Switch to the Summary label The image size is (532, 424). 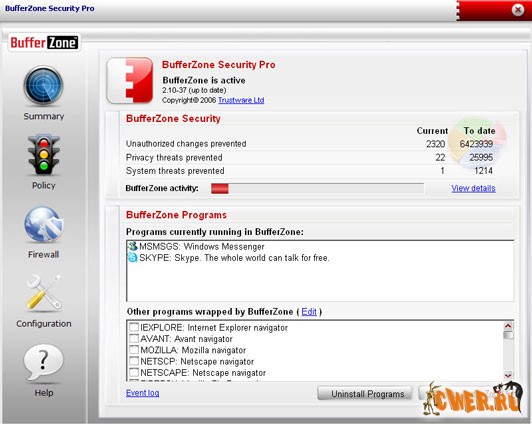click(44, 116)
